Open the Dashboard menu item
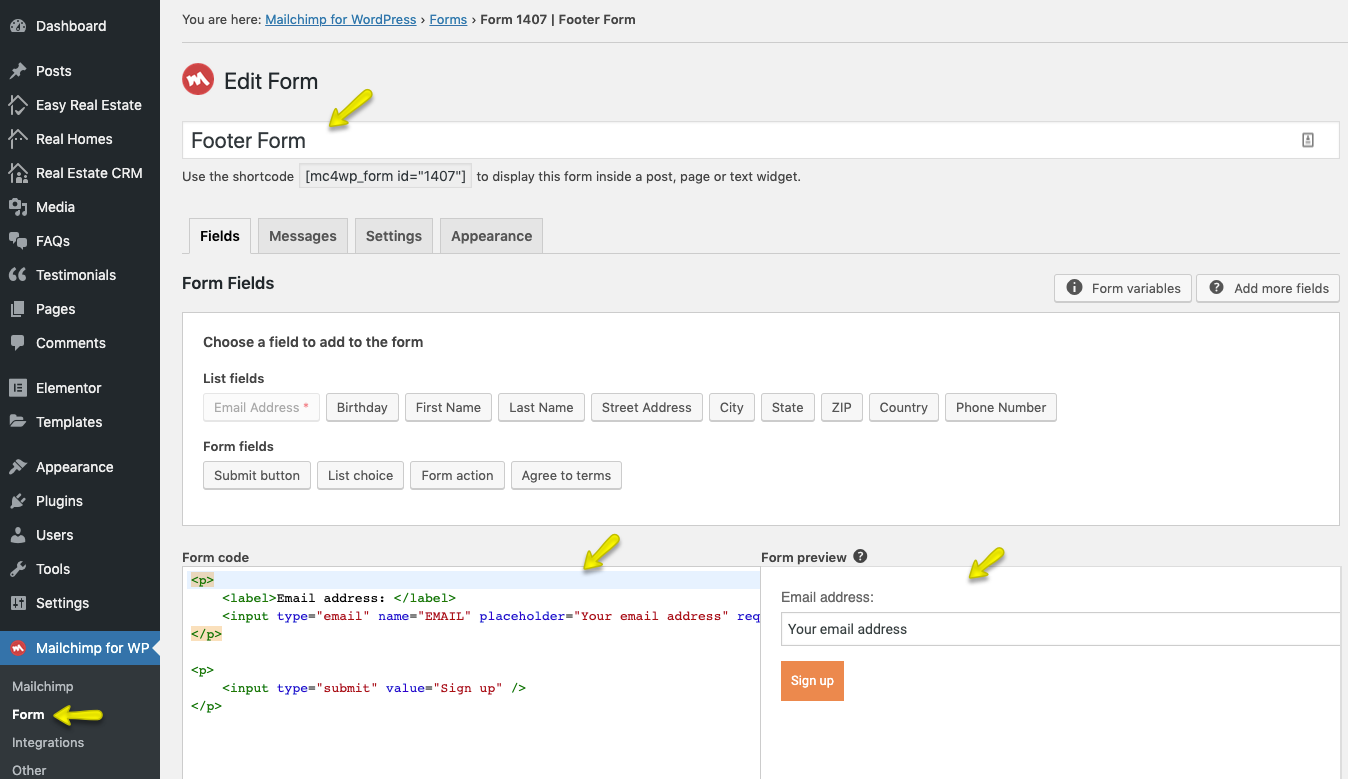 click(80, 26)
